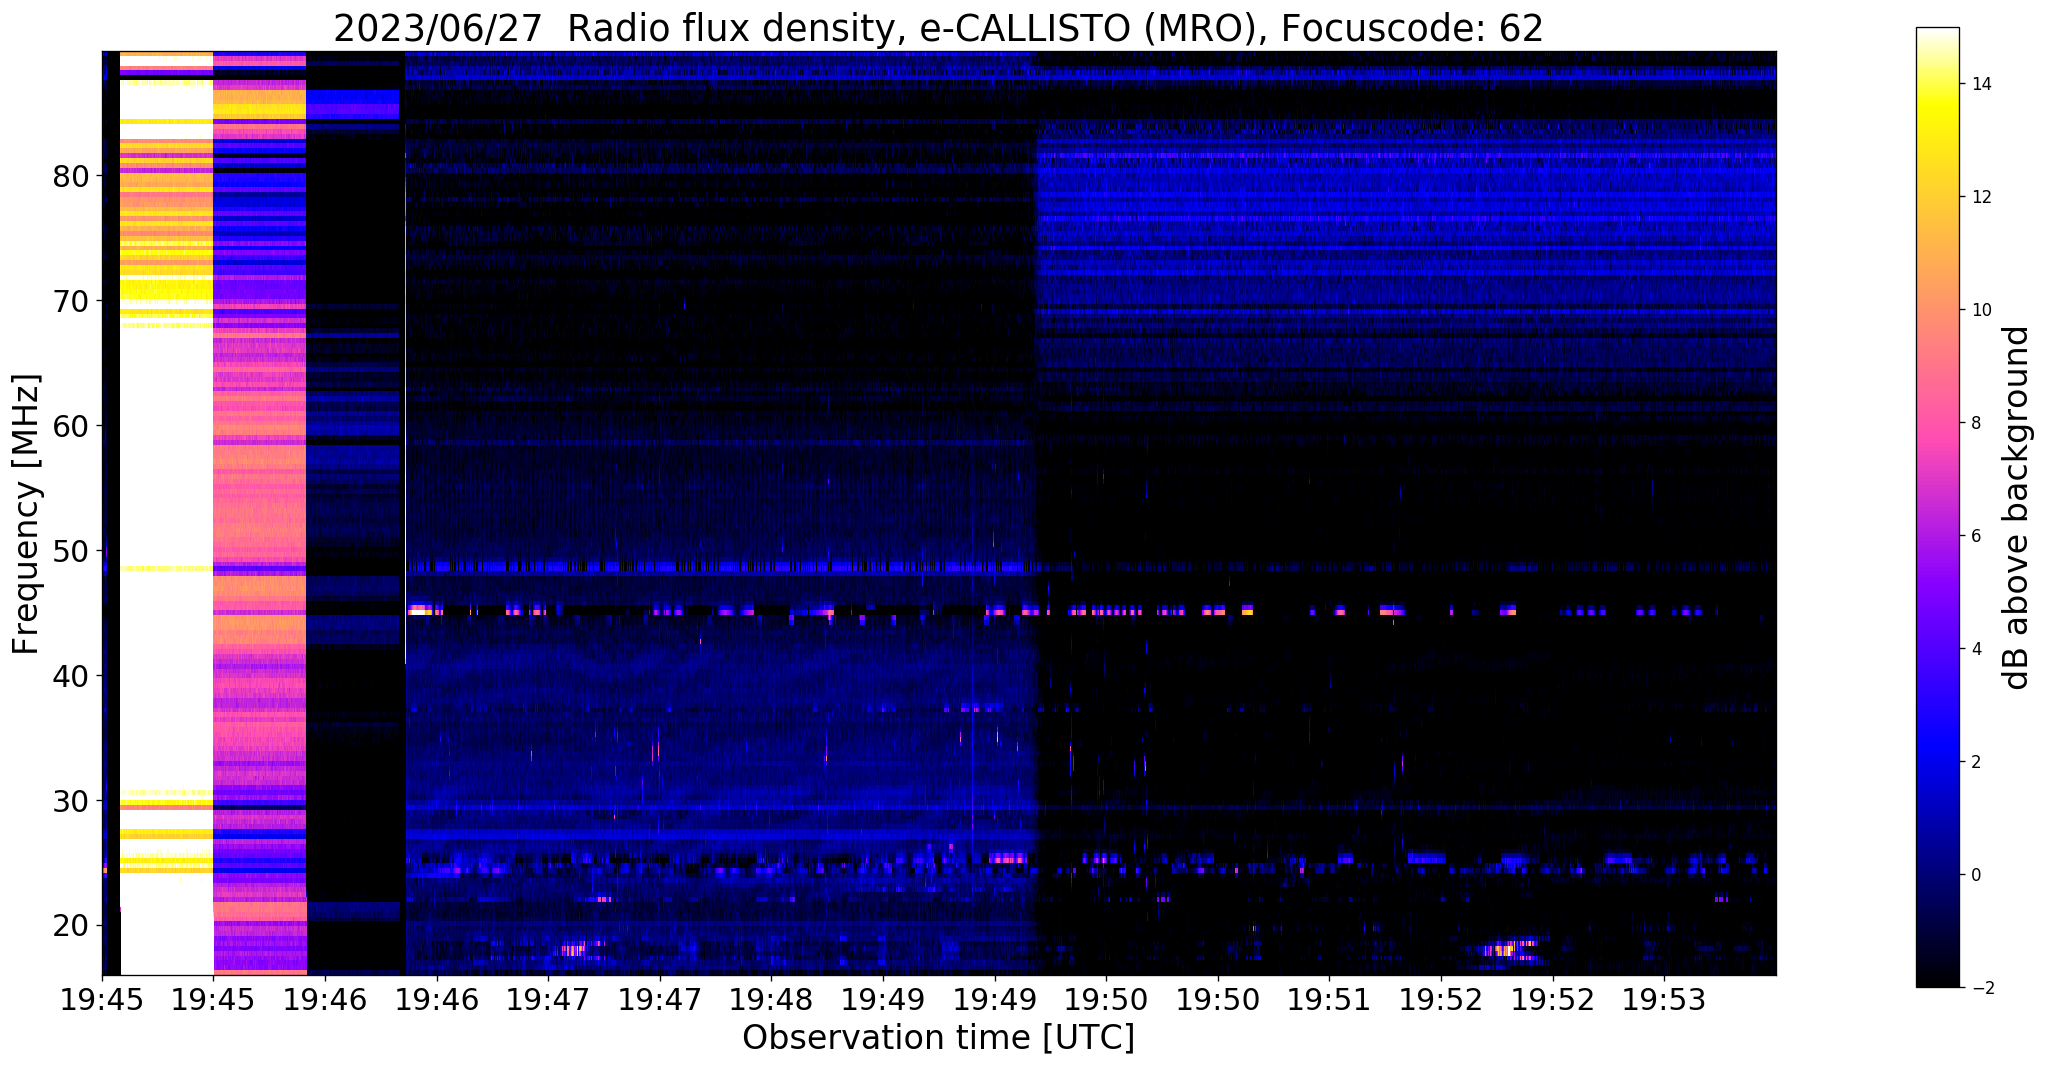Click the 50 MHz frequency tick label
Viewport: 2047px width, 1067px height.
point(71,550)
